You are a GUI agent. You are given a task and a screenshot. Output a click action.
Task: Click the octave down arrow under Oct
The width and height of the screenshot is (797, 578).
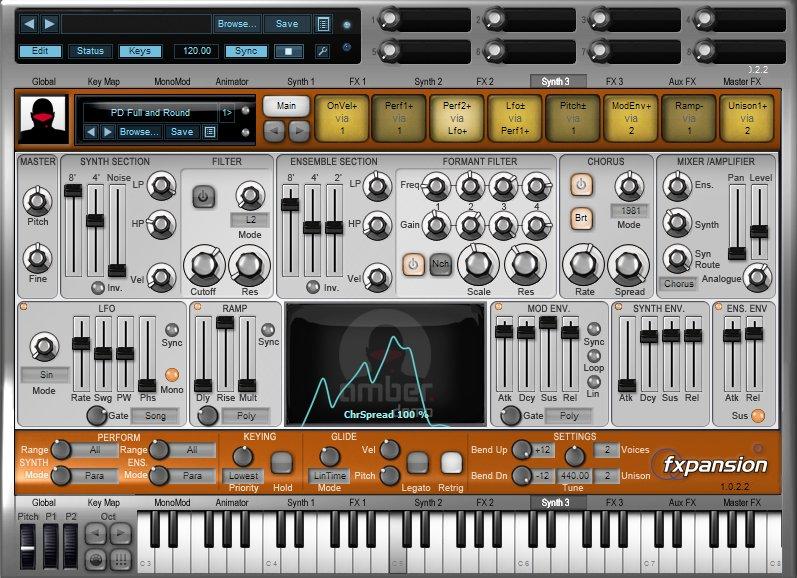[95, 533]
